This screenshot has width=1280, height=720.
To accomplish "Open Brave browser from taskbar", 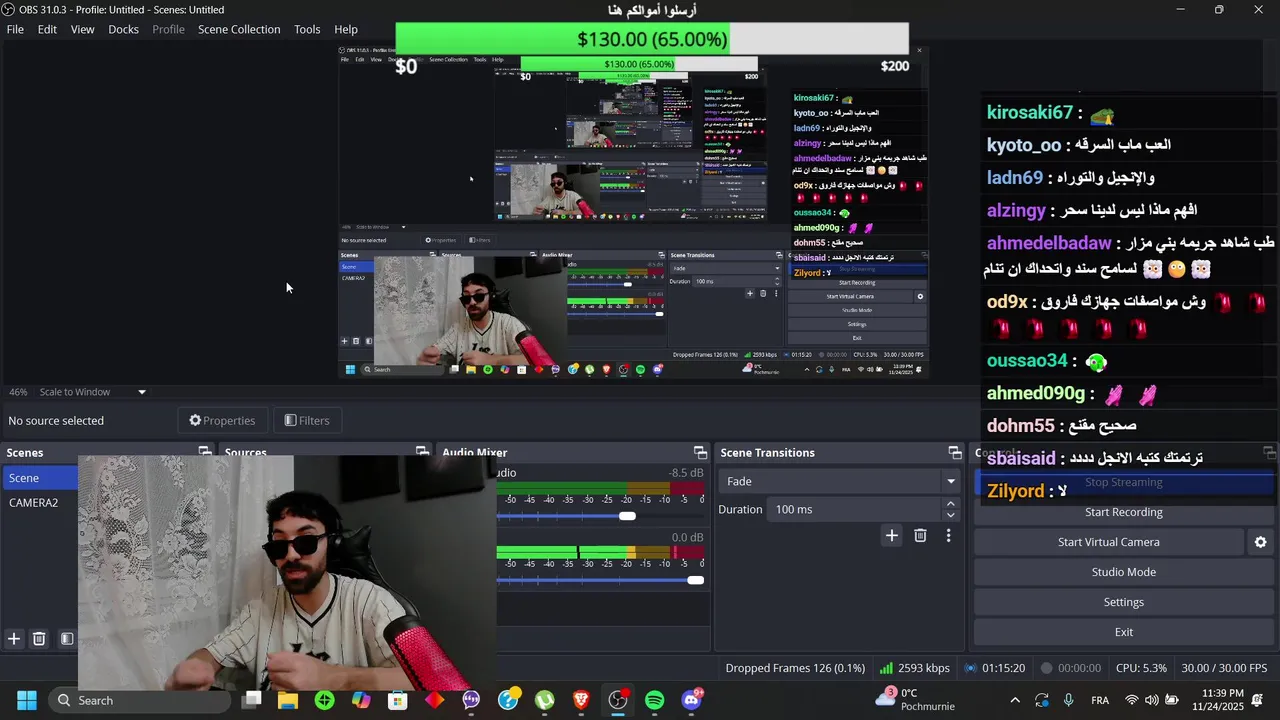I will 581,700.
